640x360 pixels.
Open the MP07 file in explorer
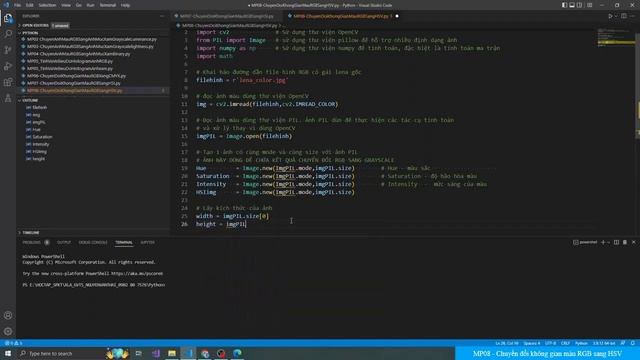pyautogui.click(x=73, y=83)
